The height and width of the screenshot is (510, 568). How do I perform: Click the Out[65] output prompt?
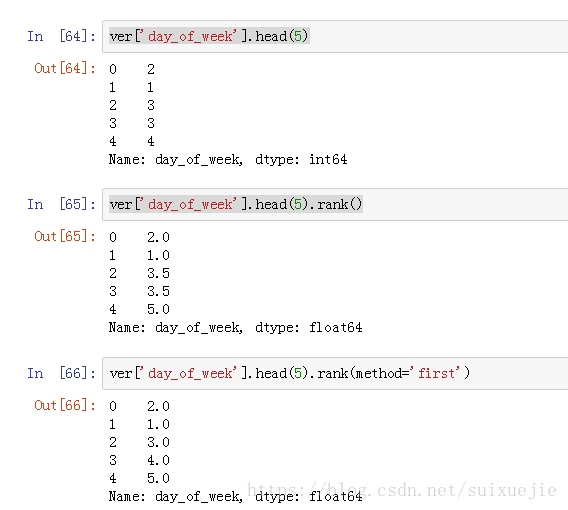(65, 236)
